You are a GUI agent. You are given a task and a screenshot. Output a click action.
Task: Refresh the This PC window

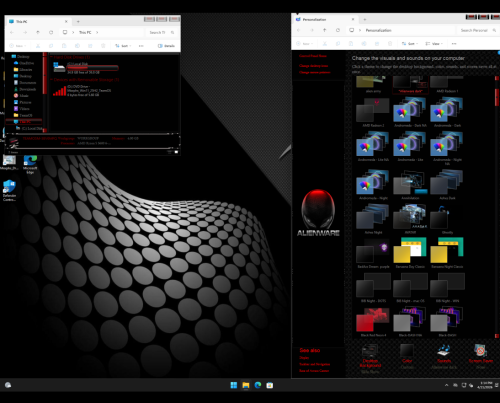(x=51, y=32)
